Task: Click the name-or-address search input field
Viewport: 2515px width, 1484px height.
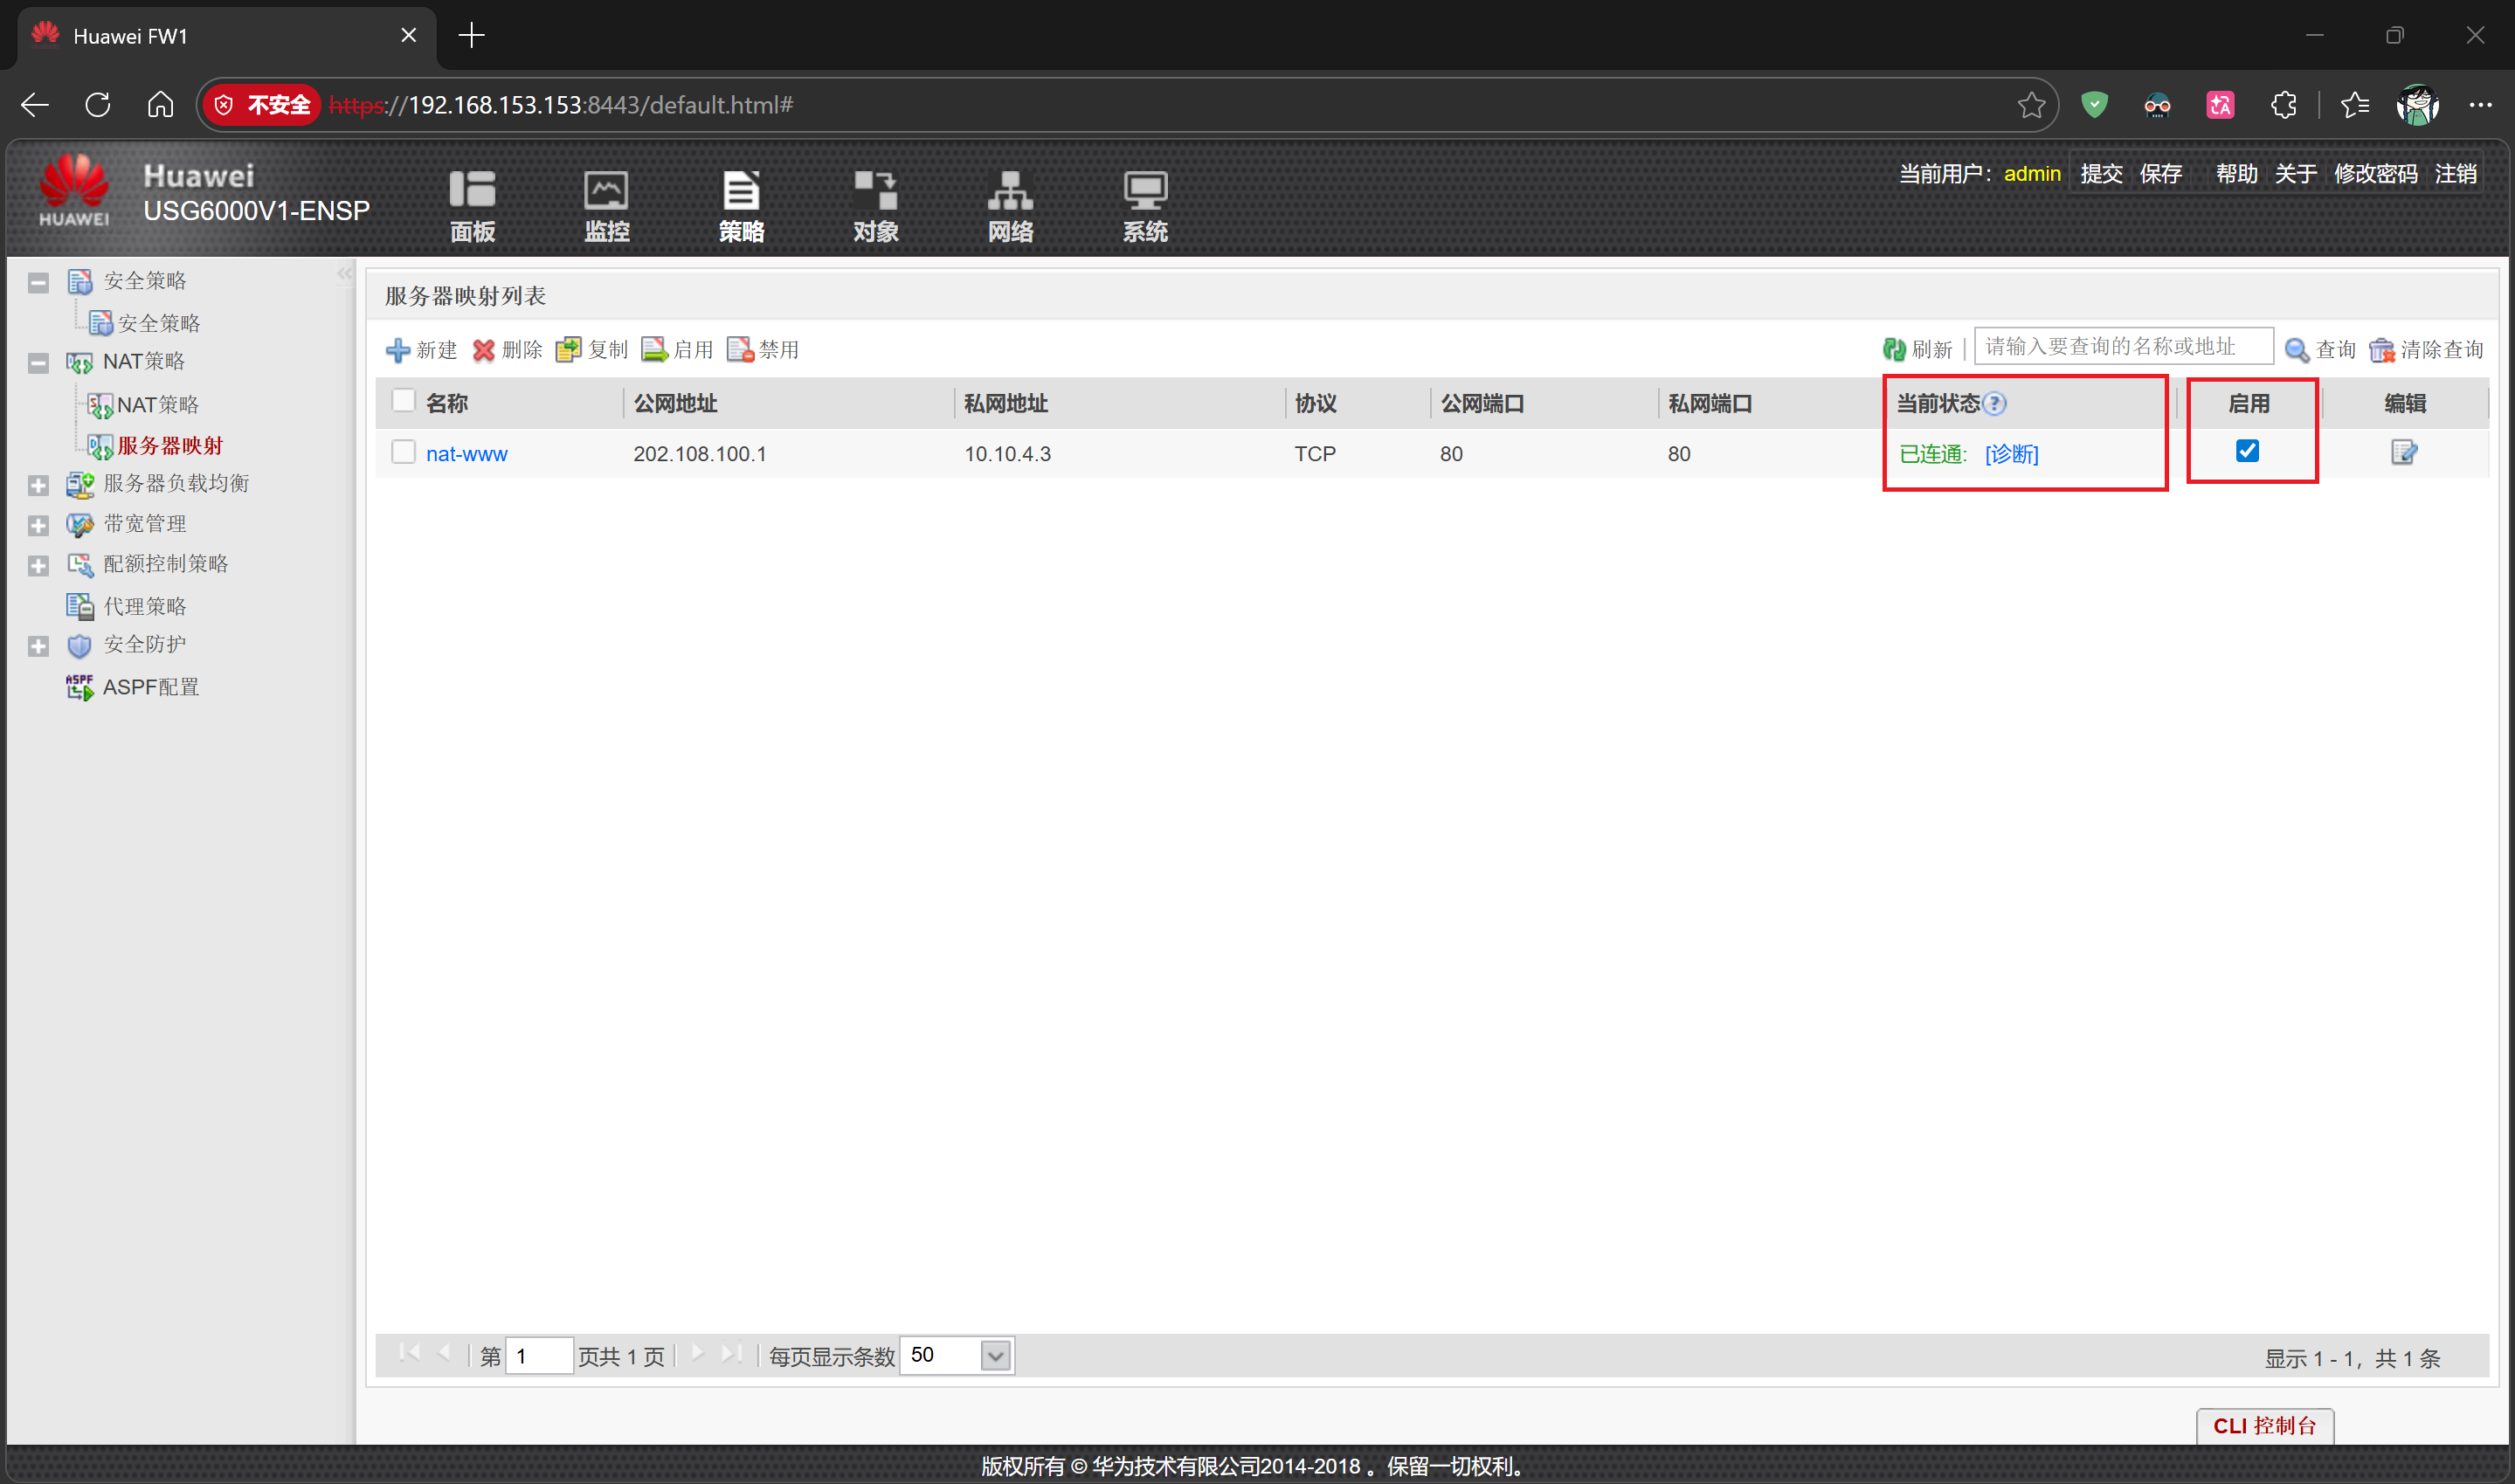Action: pyautogui.click(x=2122, y=347)
